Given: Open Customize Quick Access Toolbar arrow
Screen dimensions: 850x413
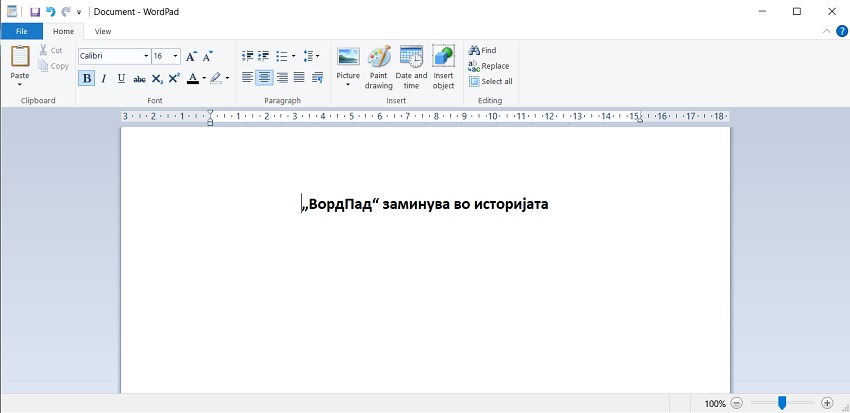Looking at the screenshot, I should [79, 12].
